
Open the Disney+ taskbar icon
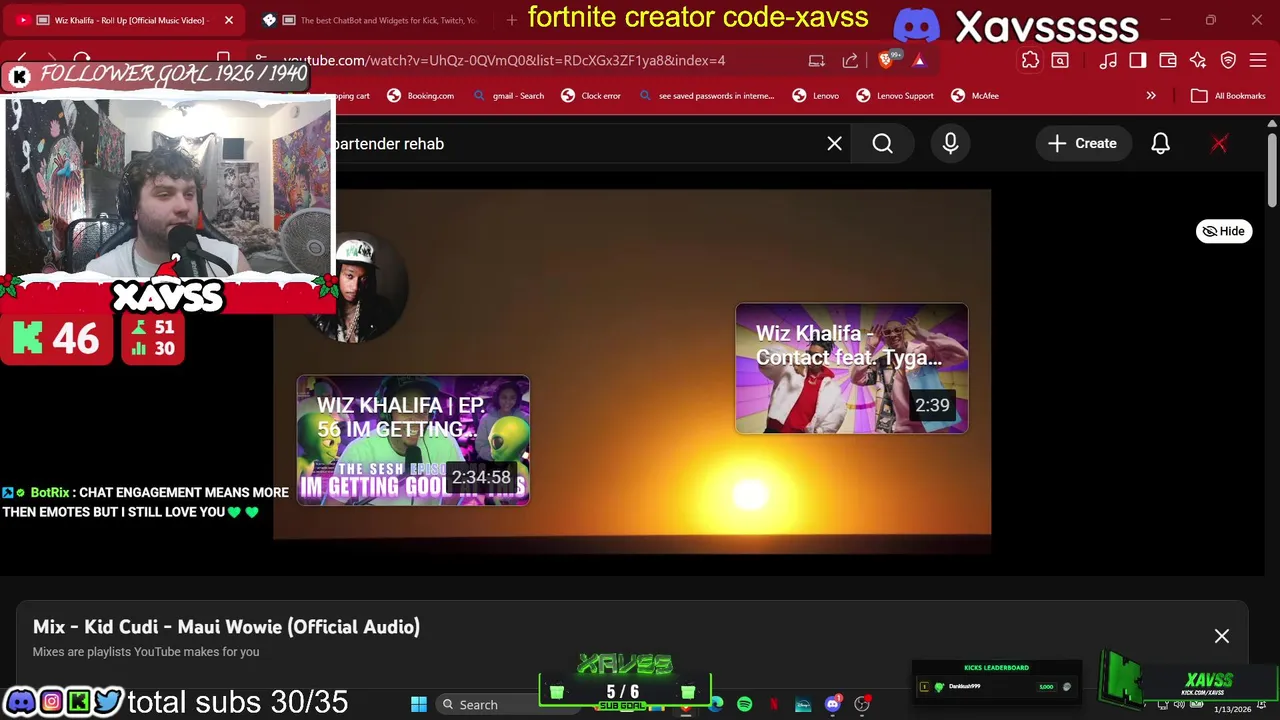[803, 704]
